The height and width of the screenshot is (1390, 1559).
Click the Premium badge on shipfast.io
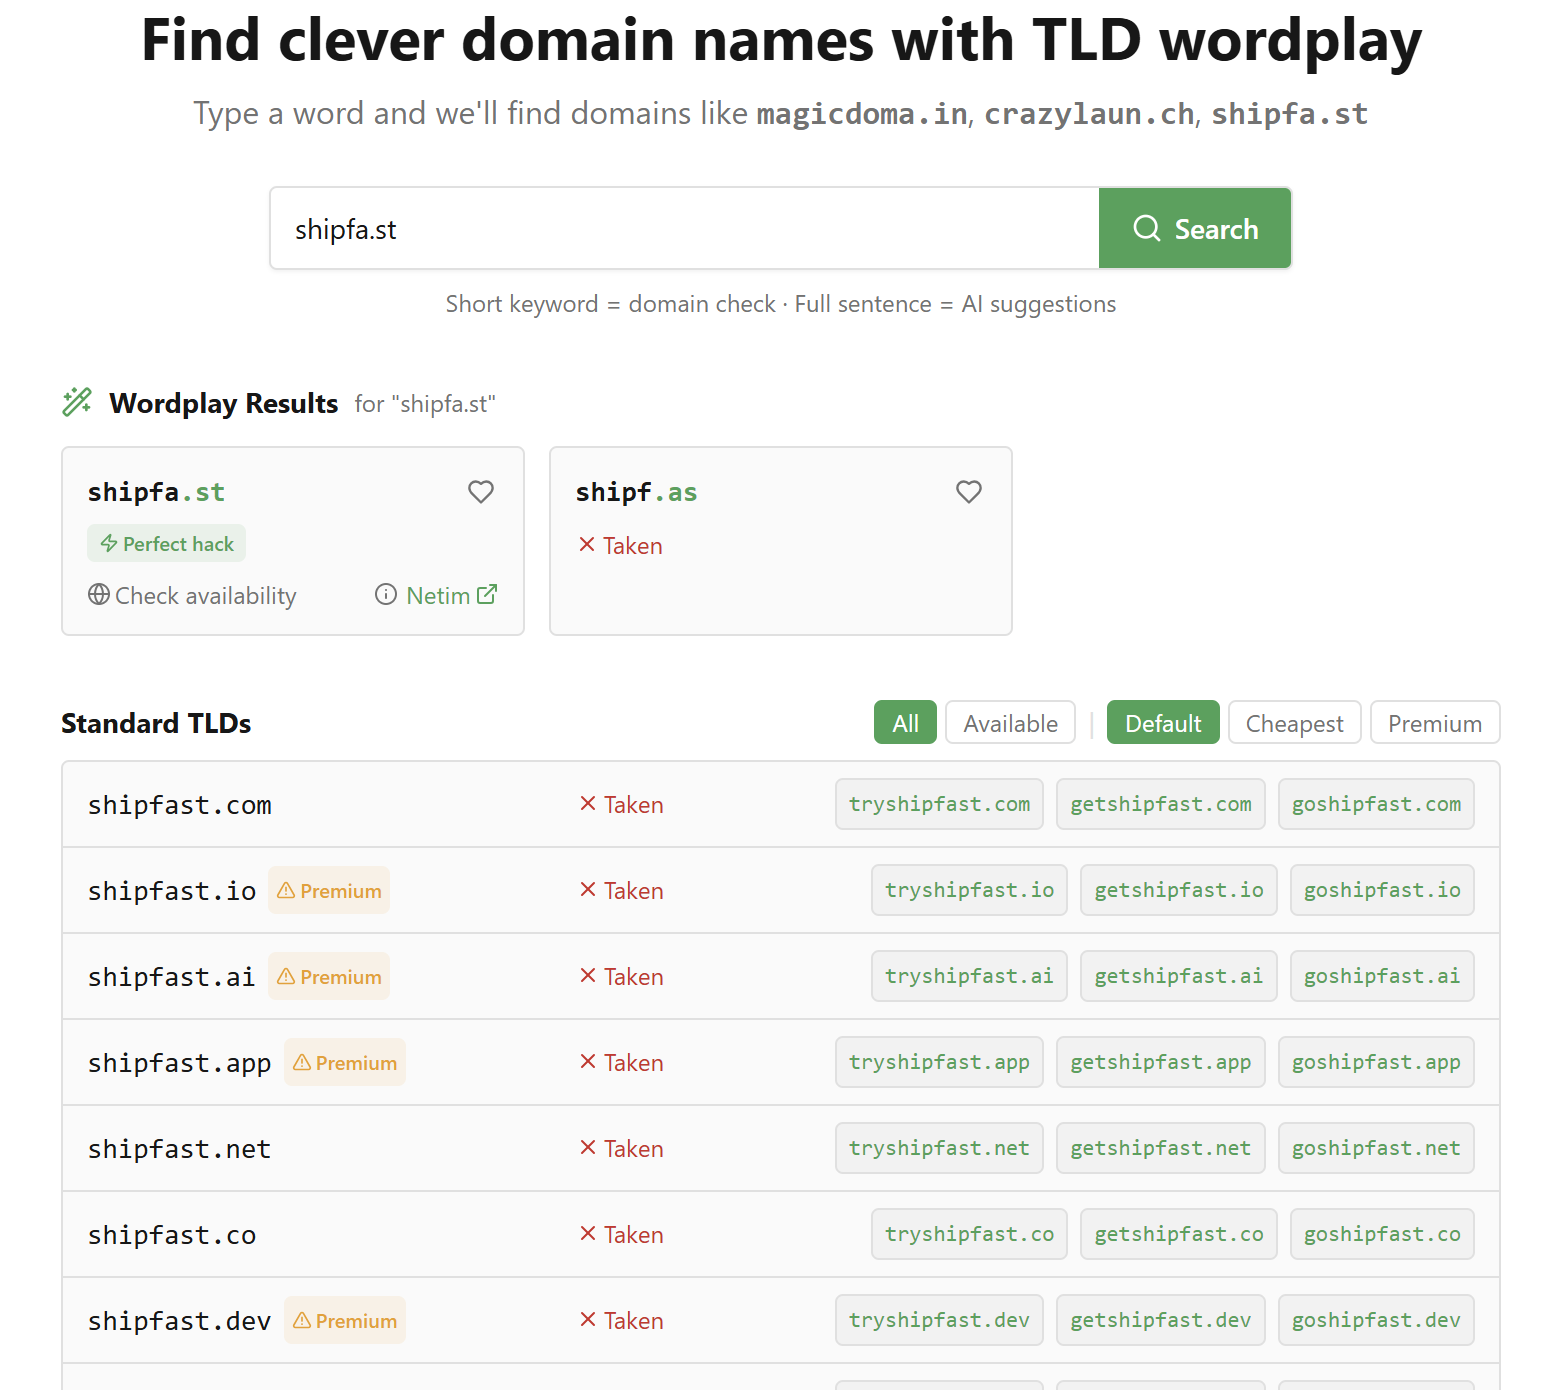329,890
